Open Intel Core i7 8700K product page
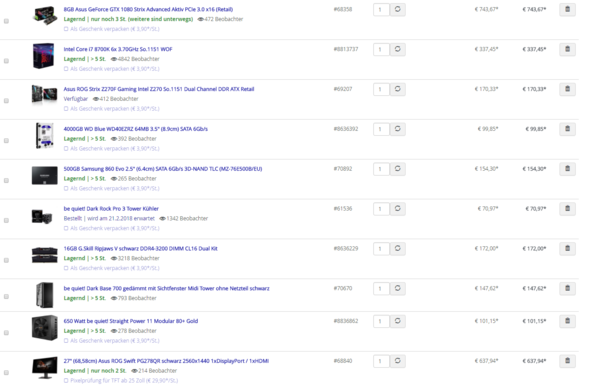This screenshot has width=590, height=391. [x=118, y=49]
